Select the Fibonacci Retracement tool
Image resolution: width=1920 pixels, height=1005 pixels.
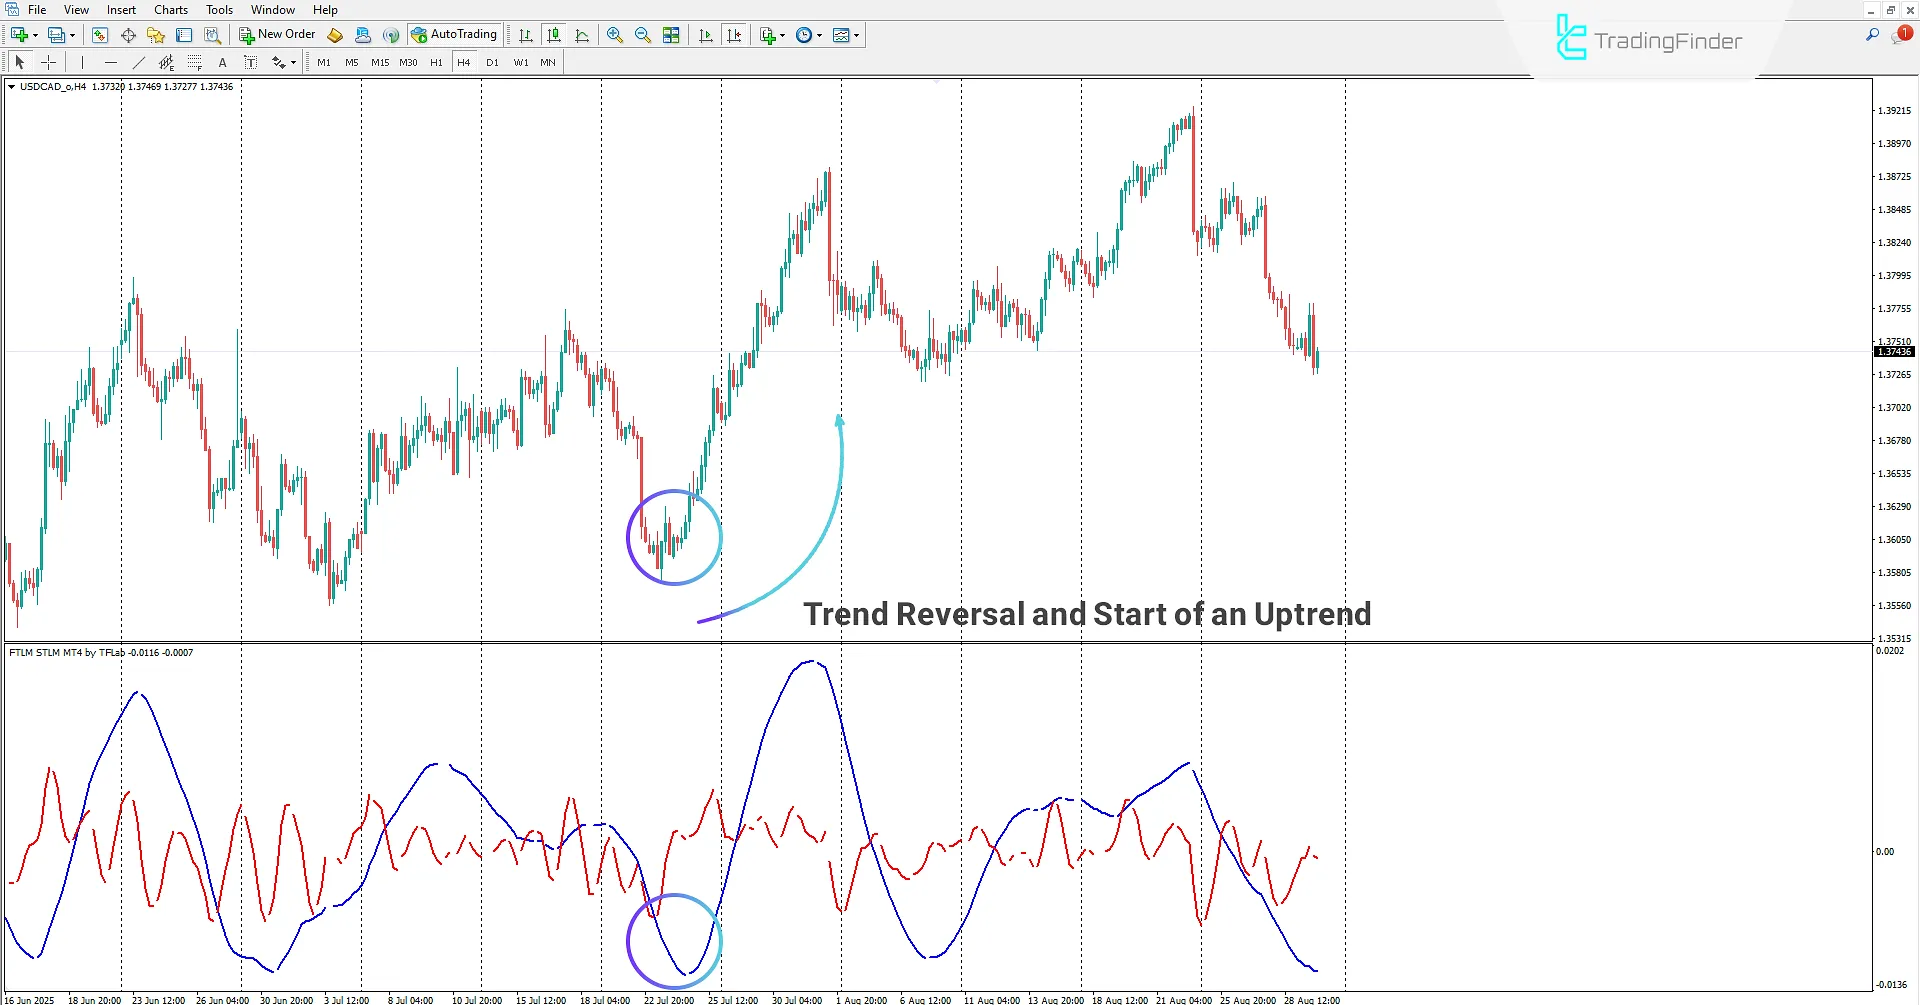pyautogui.click(x=195, y=62)
